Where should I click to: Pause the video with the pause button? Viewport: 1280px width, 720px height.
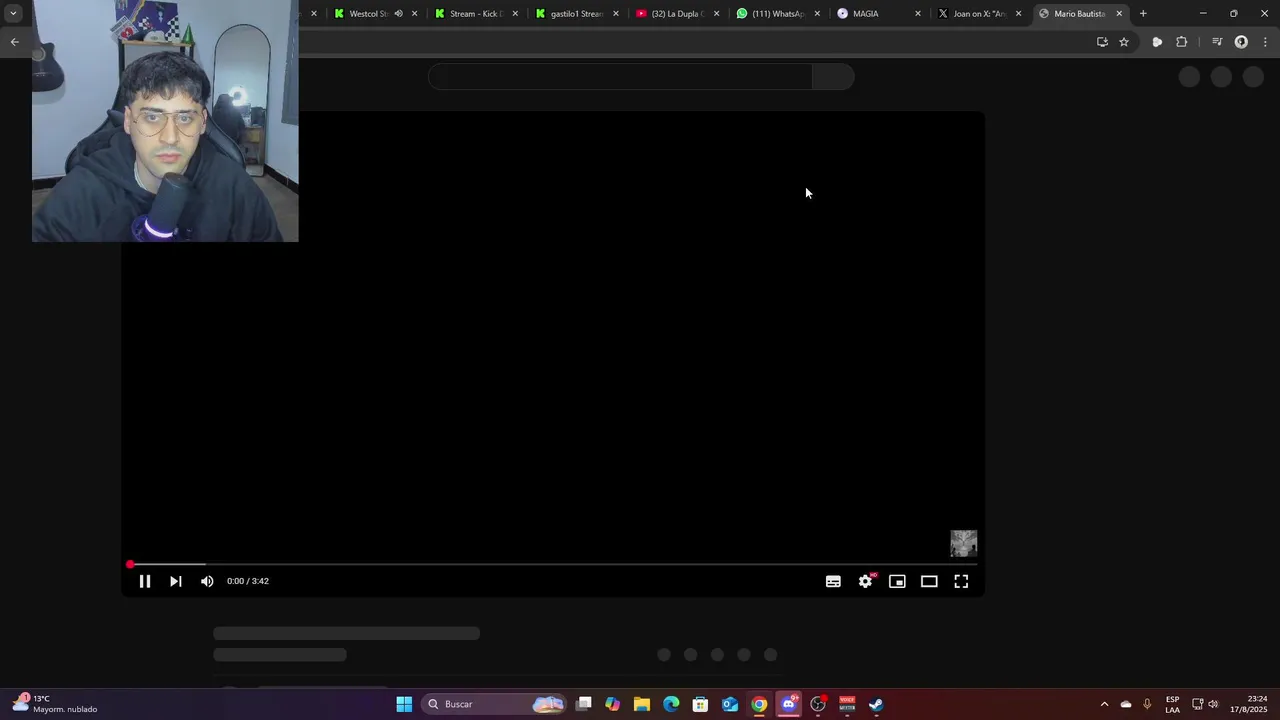pyautogui.click(x=145, y=581)
